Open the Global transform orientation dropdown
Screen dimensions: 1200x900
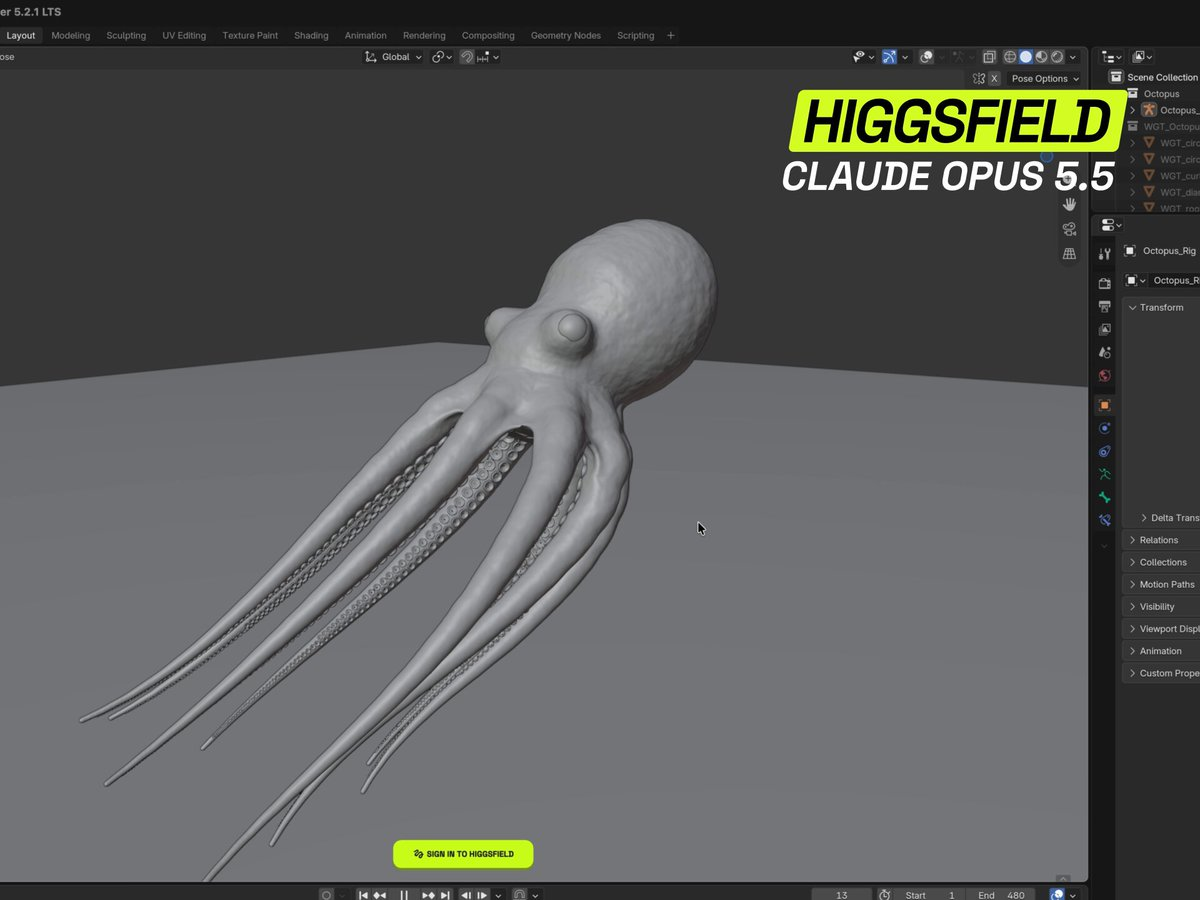pyautogui.click(x=392, y=57)
